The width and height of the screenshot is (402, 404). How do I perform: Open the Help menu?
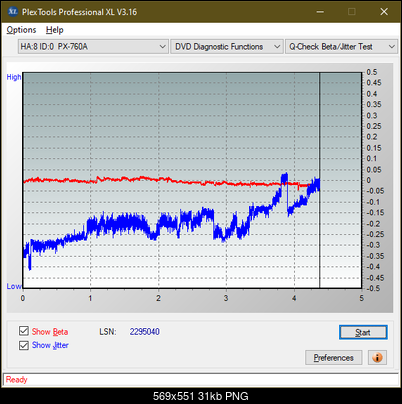[54, 30]
